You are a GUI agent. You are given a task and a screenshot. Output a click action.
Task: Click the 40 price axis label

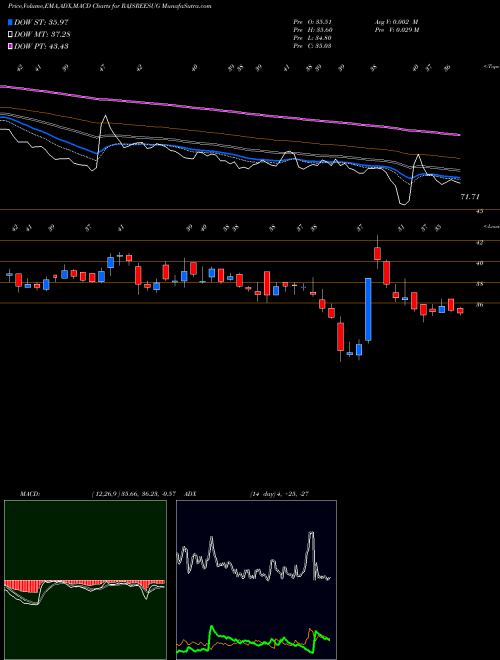pos(479,263)
